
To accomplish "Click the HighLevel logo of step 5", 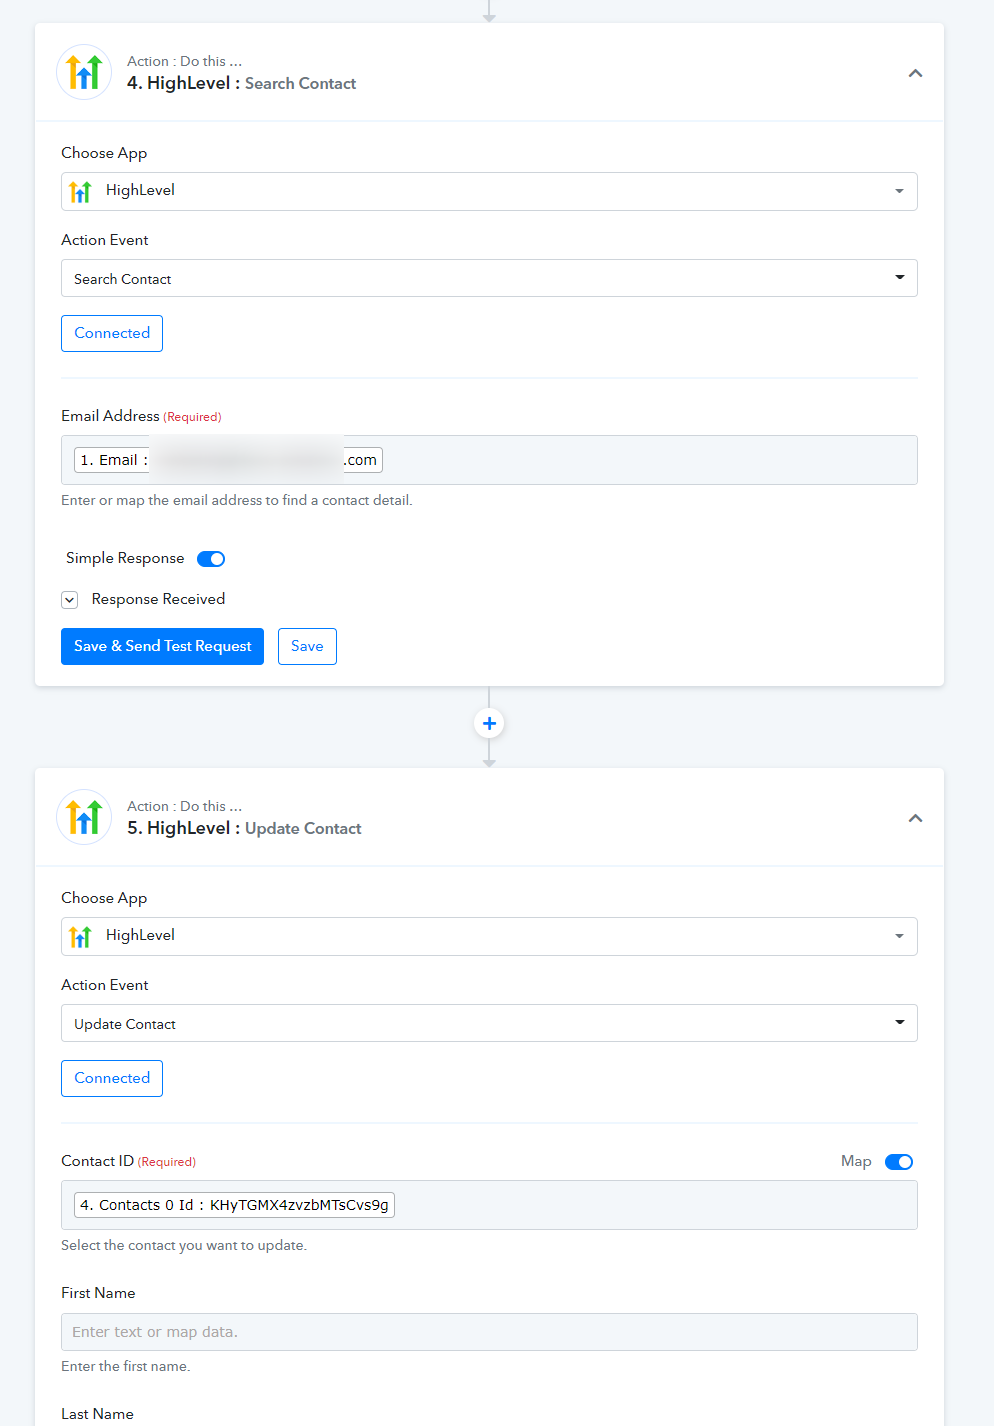I will [84, 817].
